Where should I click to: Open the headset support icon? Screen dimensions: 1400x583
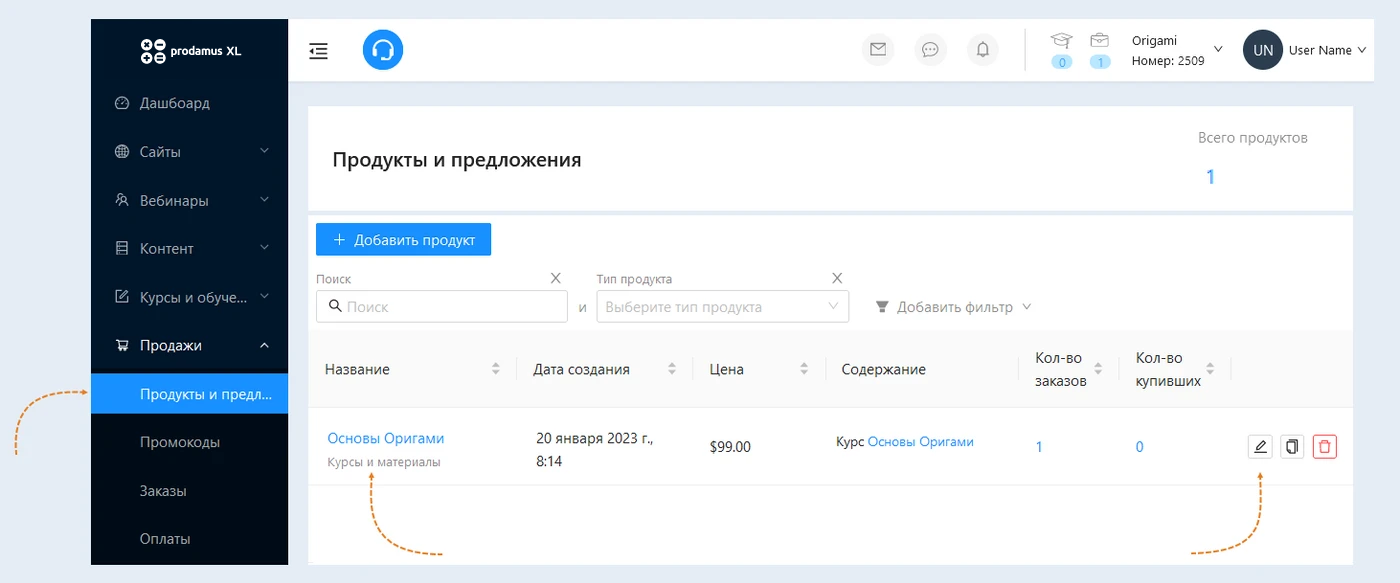(x=382, y=50)
